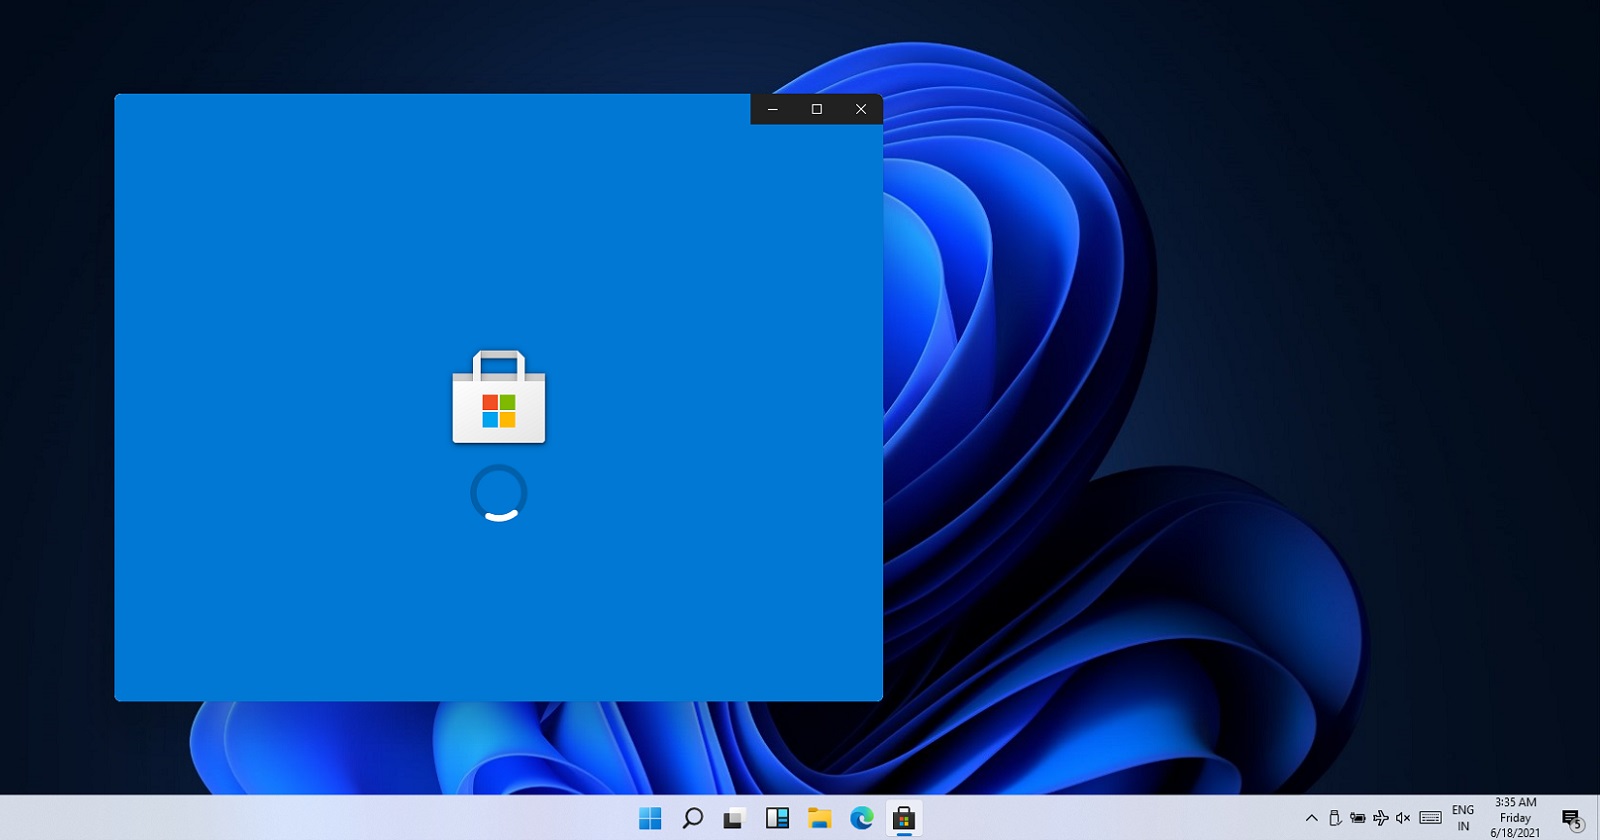Click Microsoft Store taskbar icon
The image size is (1600, 840).
[x=904, y=818]
